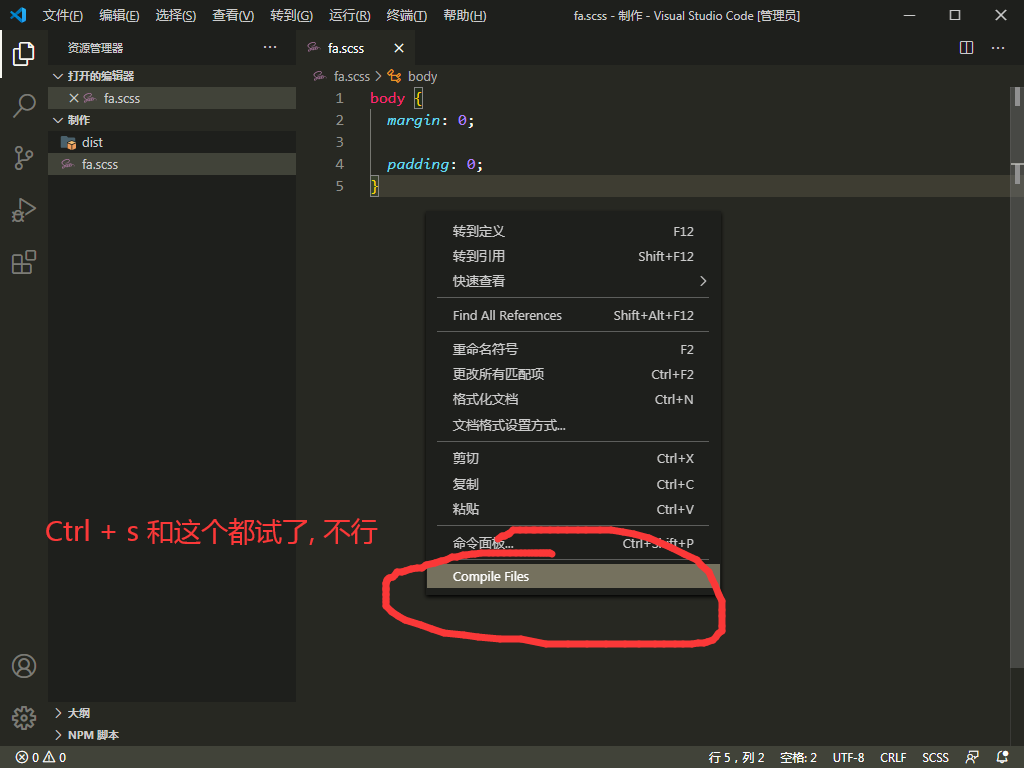
Task: Choose 重命名符号 in context menu
Action: pyautogui.click(x=573, y=349)
